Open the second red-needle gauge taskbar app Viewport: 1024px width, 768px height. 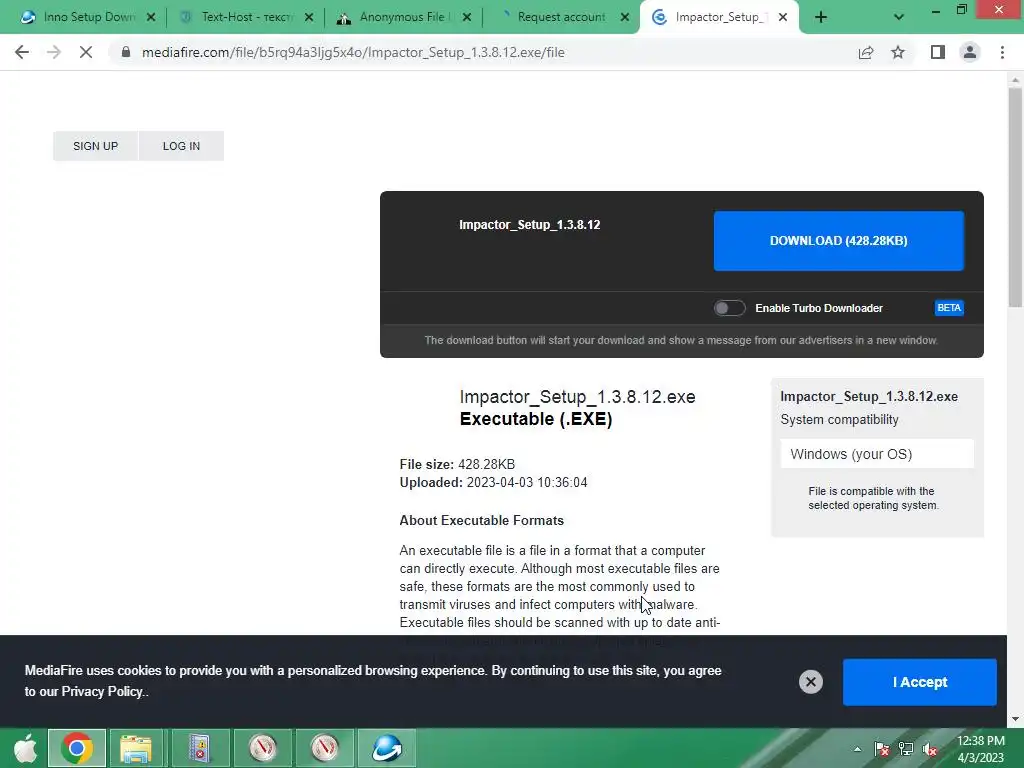click(x=325, y=748)
